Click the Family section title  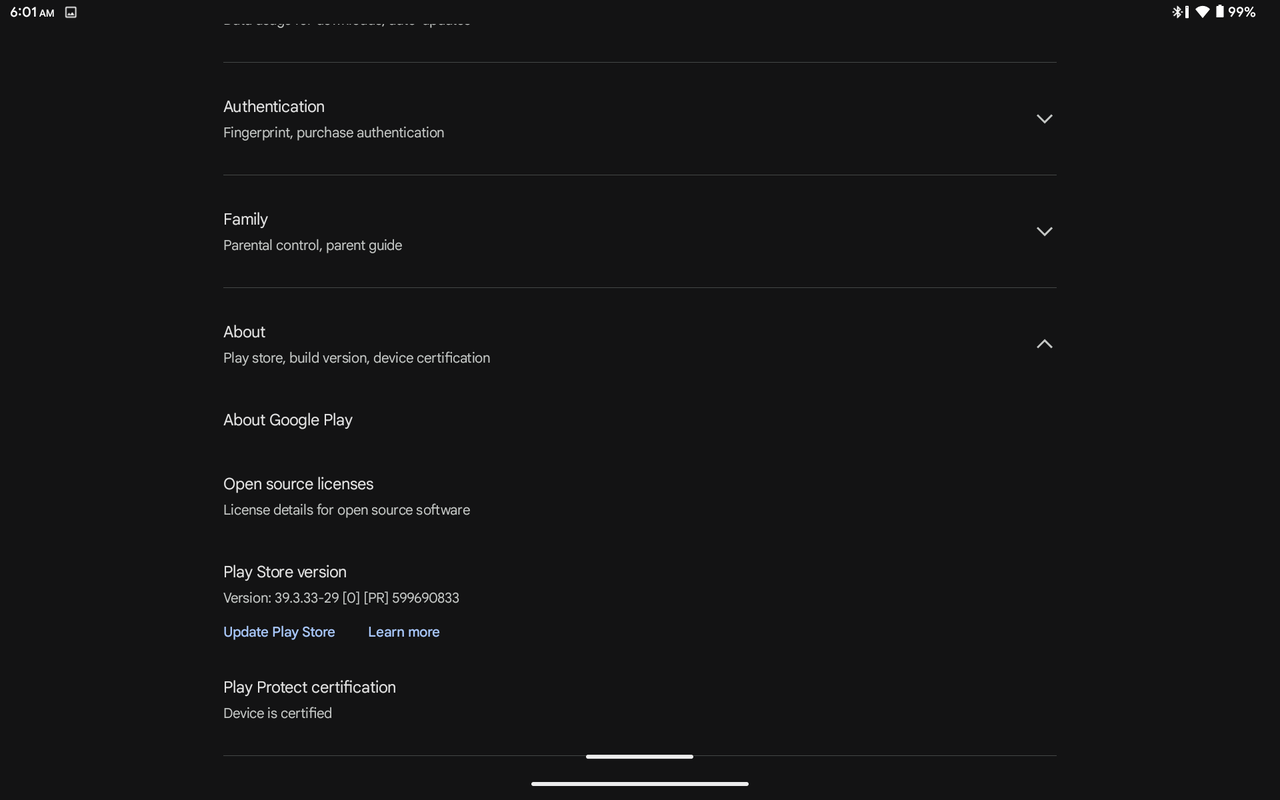pyautogui.click(x=246, y=219)
